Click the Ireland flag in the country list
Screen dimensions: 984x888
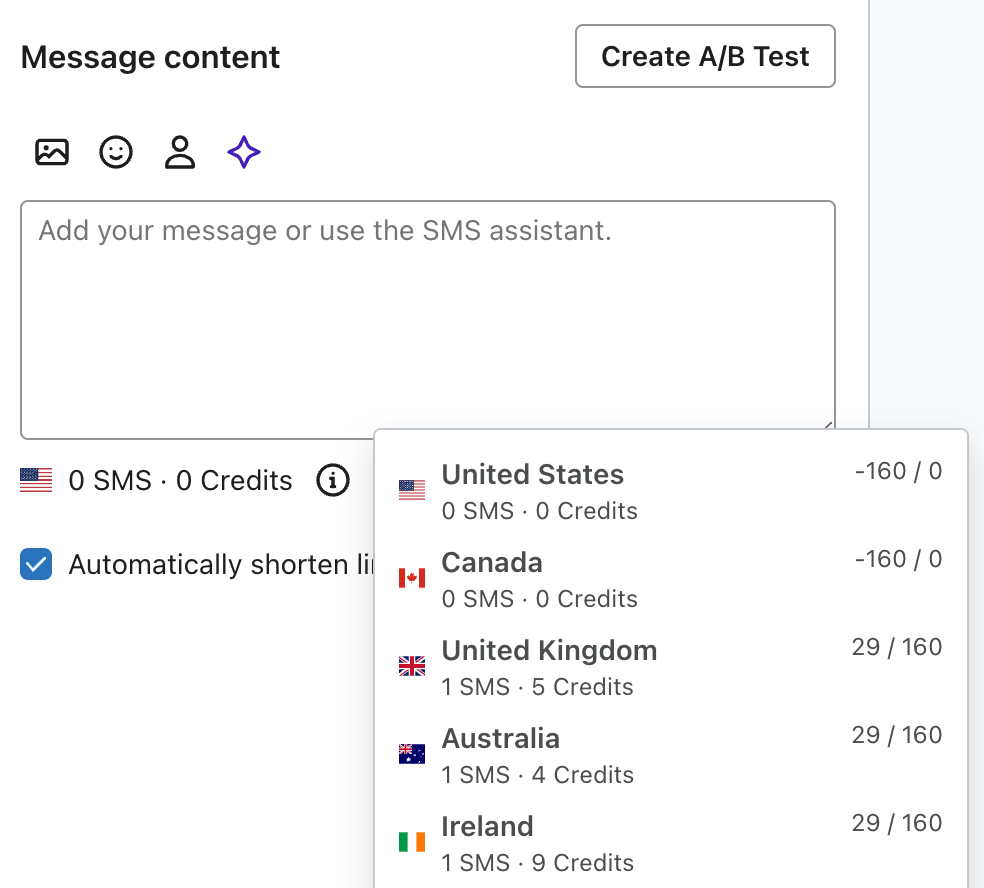(412, 842)
